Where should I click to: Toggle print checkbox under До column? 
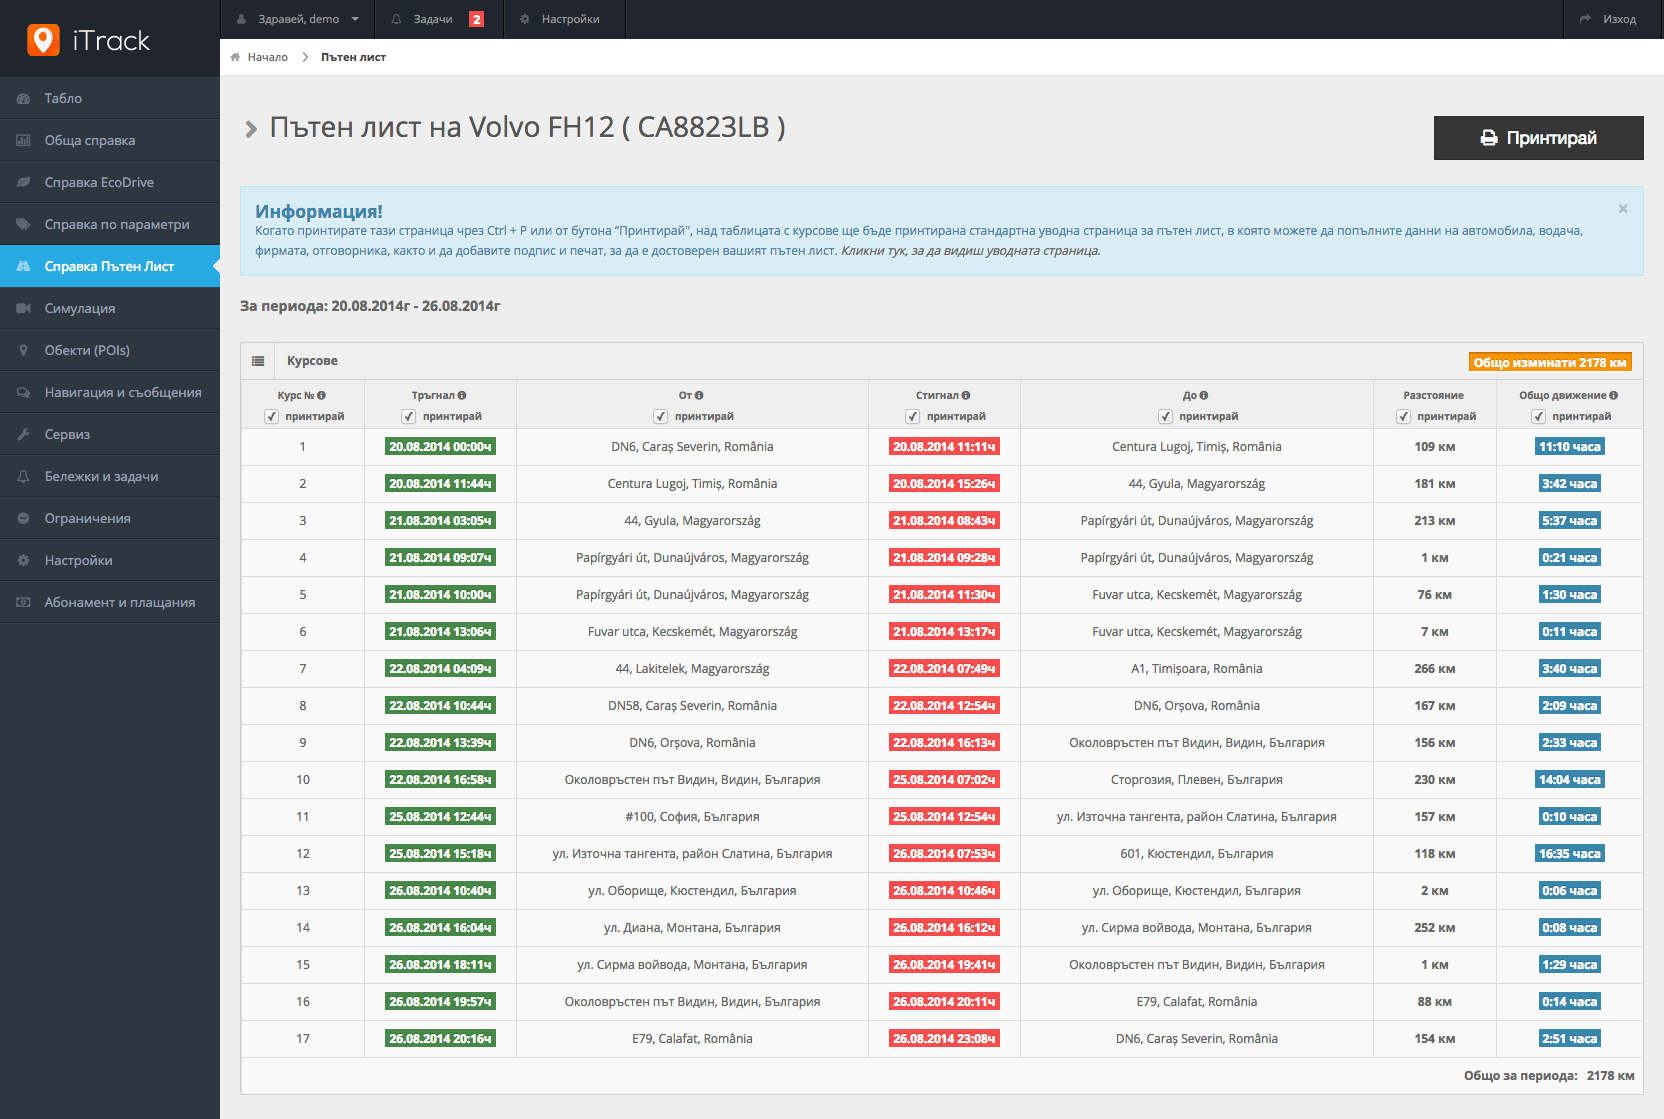click(x=1165, y=416)
